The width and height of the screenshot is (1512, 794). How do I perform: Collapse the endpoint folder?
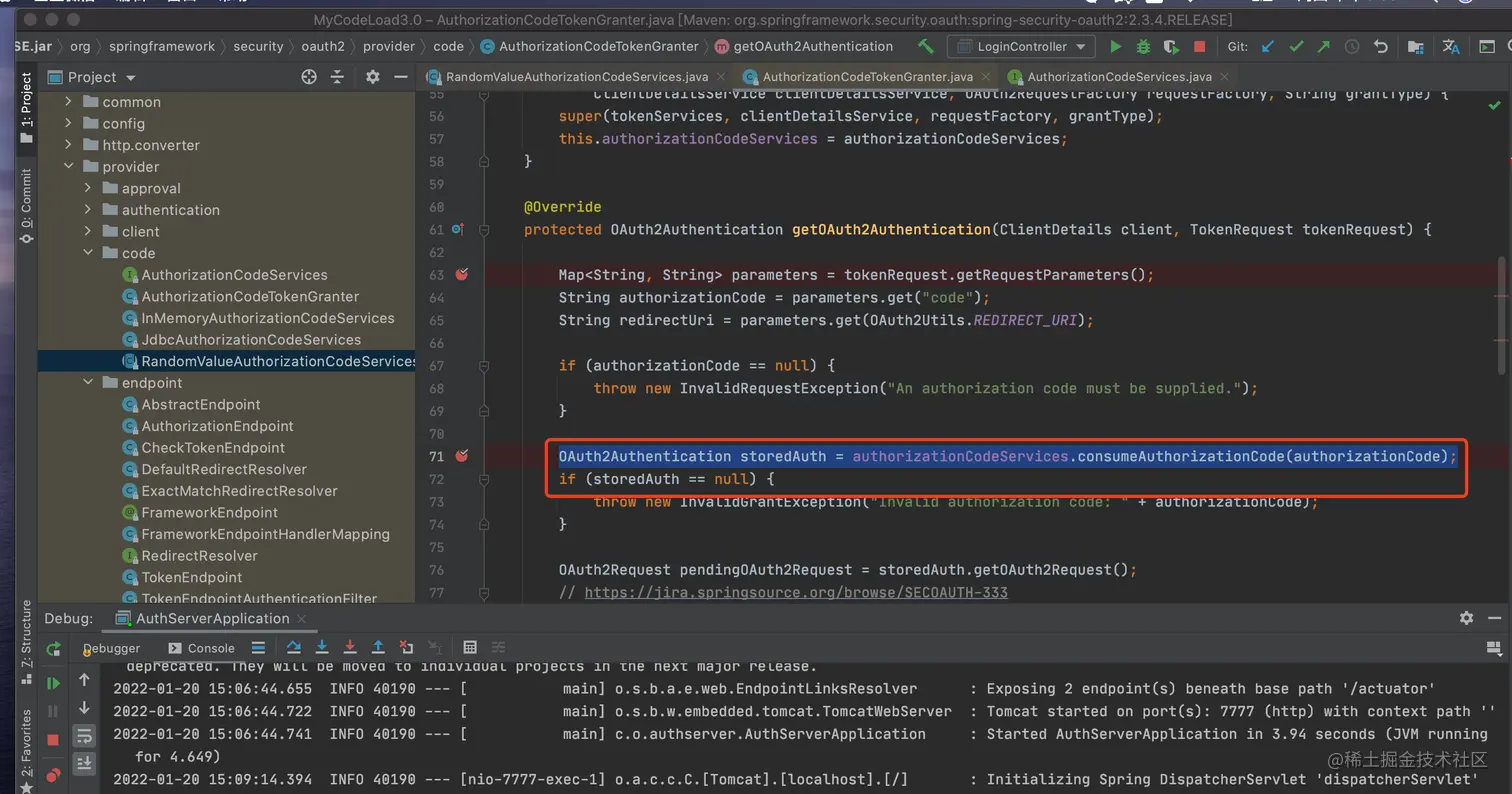pyautogui.click(x=88, y=383)
